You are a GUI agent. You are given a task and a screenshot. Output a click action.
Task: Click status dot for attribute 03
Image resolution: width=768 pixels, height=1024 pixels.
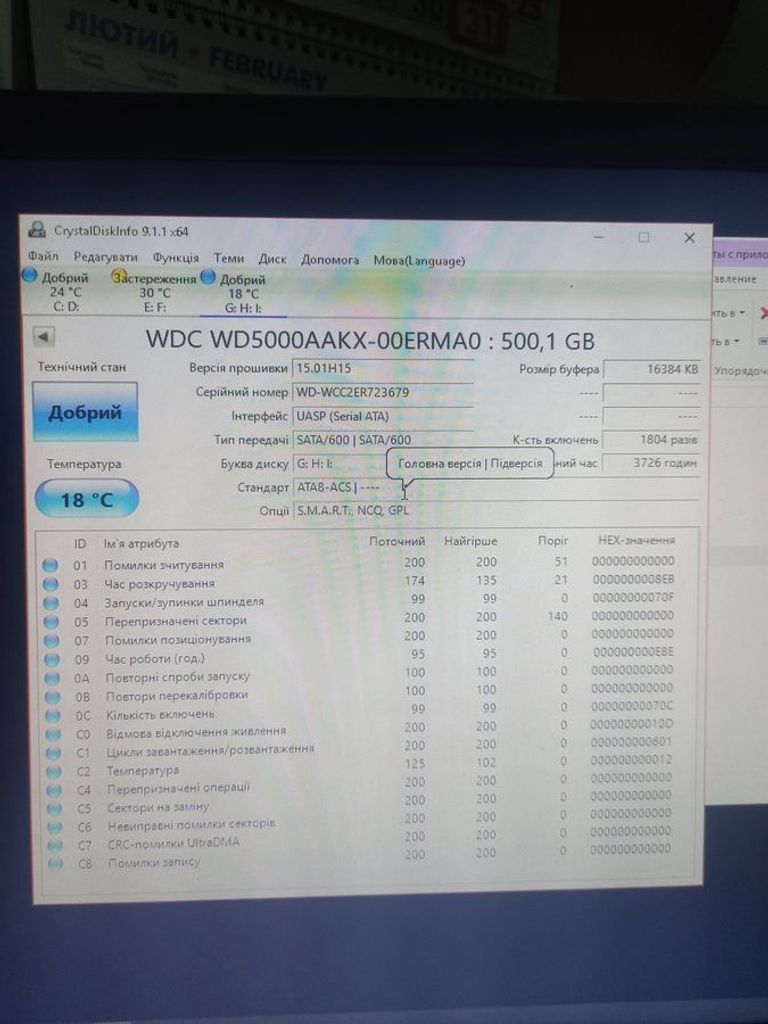[x=50, y=584]
